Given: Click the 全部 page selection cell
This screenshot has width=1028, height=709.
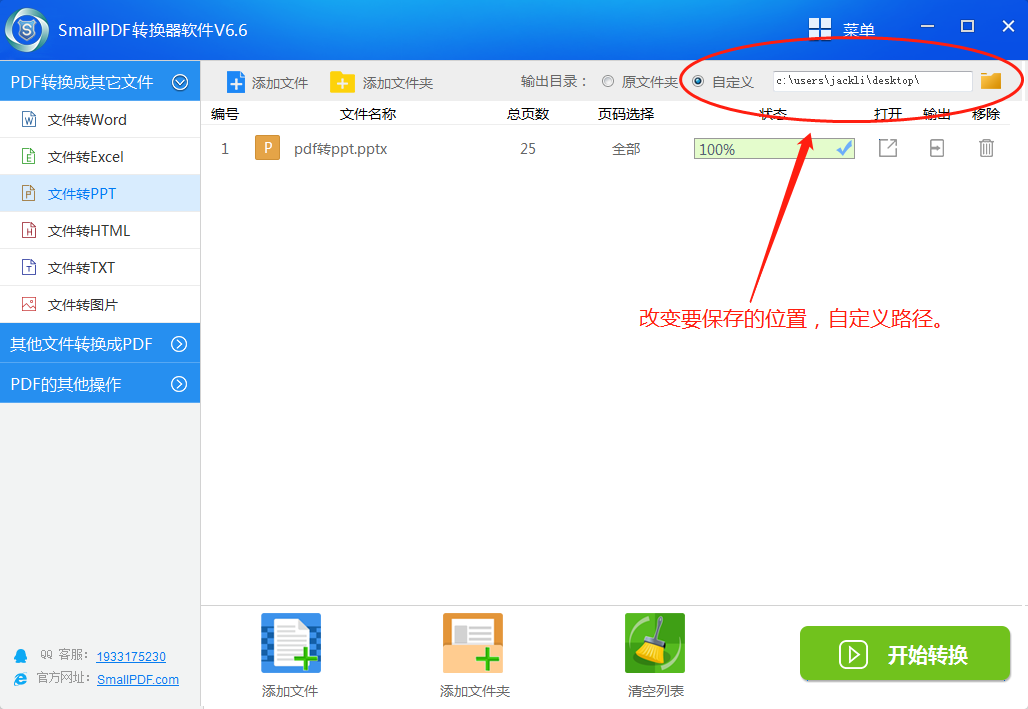Looking at the screenshot, I should click(626, 149).
